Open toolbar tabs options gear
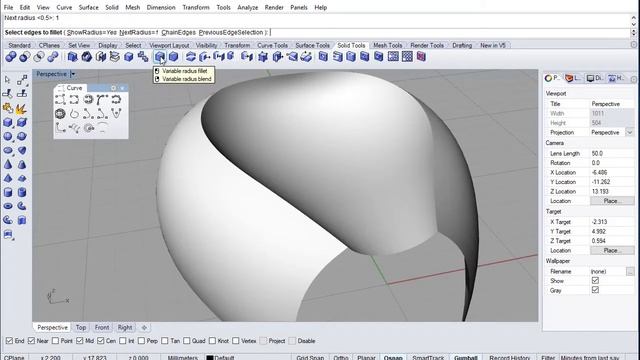Viewport: 640px width, 360px height. coord(633,44)
